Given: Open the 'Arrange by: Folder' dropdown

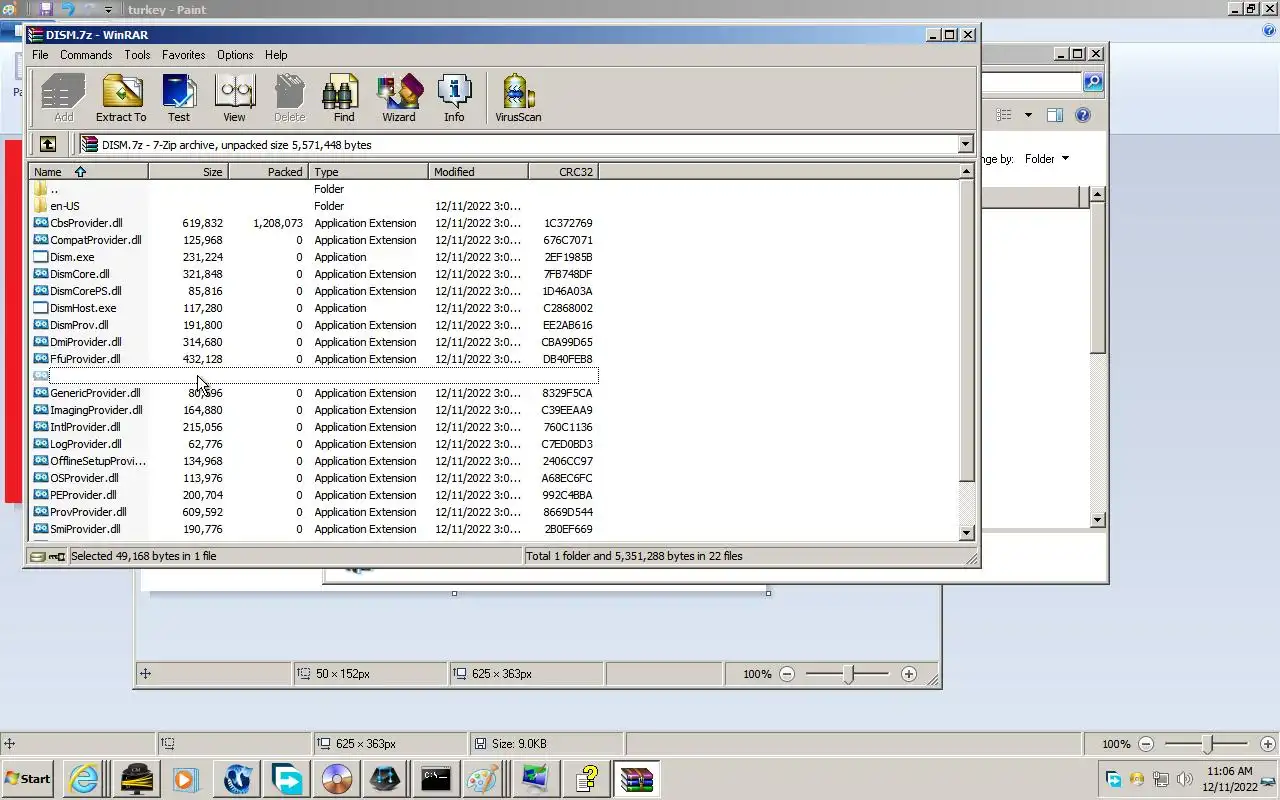Looking at the screenshot, I should [1046, 158].
